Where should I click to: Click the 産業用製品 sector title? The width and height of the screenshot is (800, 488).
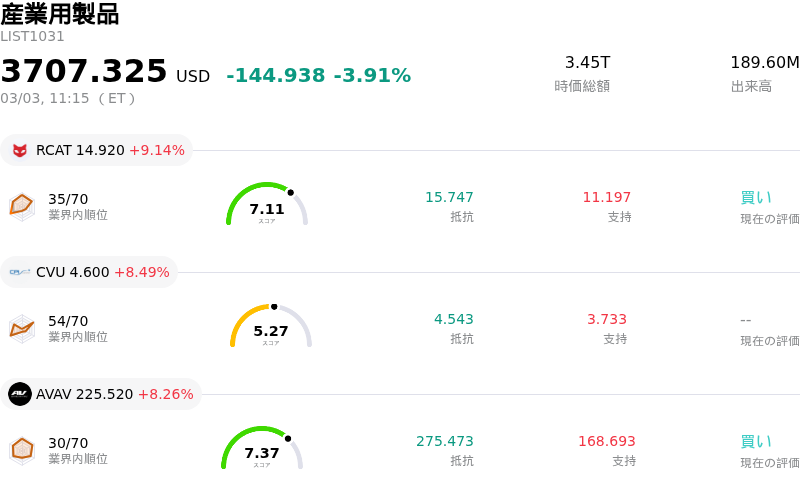click(60, 14)
